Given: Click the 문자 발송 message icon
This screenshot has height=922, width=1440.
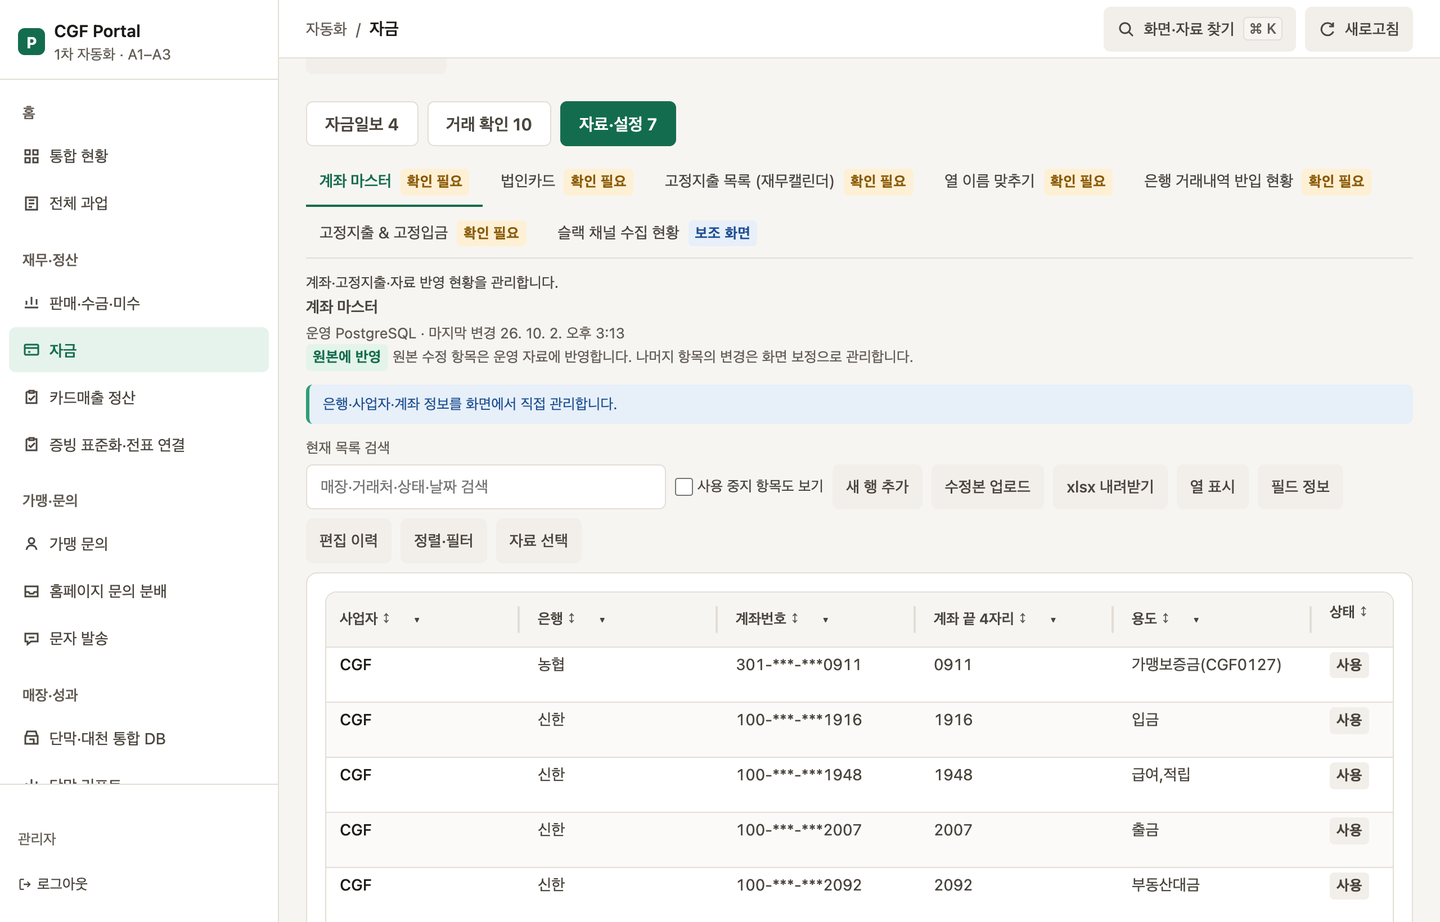Looking at the screenshot, I should 31,638.
